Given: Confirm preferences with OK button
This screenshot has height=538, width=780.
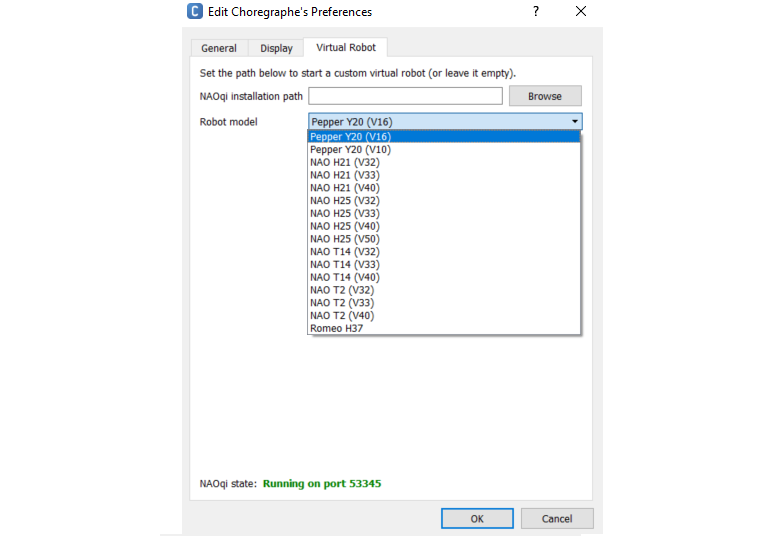Looking at the screenshot, I should (477, 519).
